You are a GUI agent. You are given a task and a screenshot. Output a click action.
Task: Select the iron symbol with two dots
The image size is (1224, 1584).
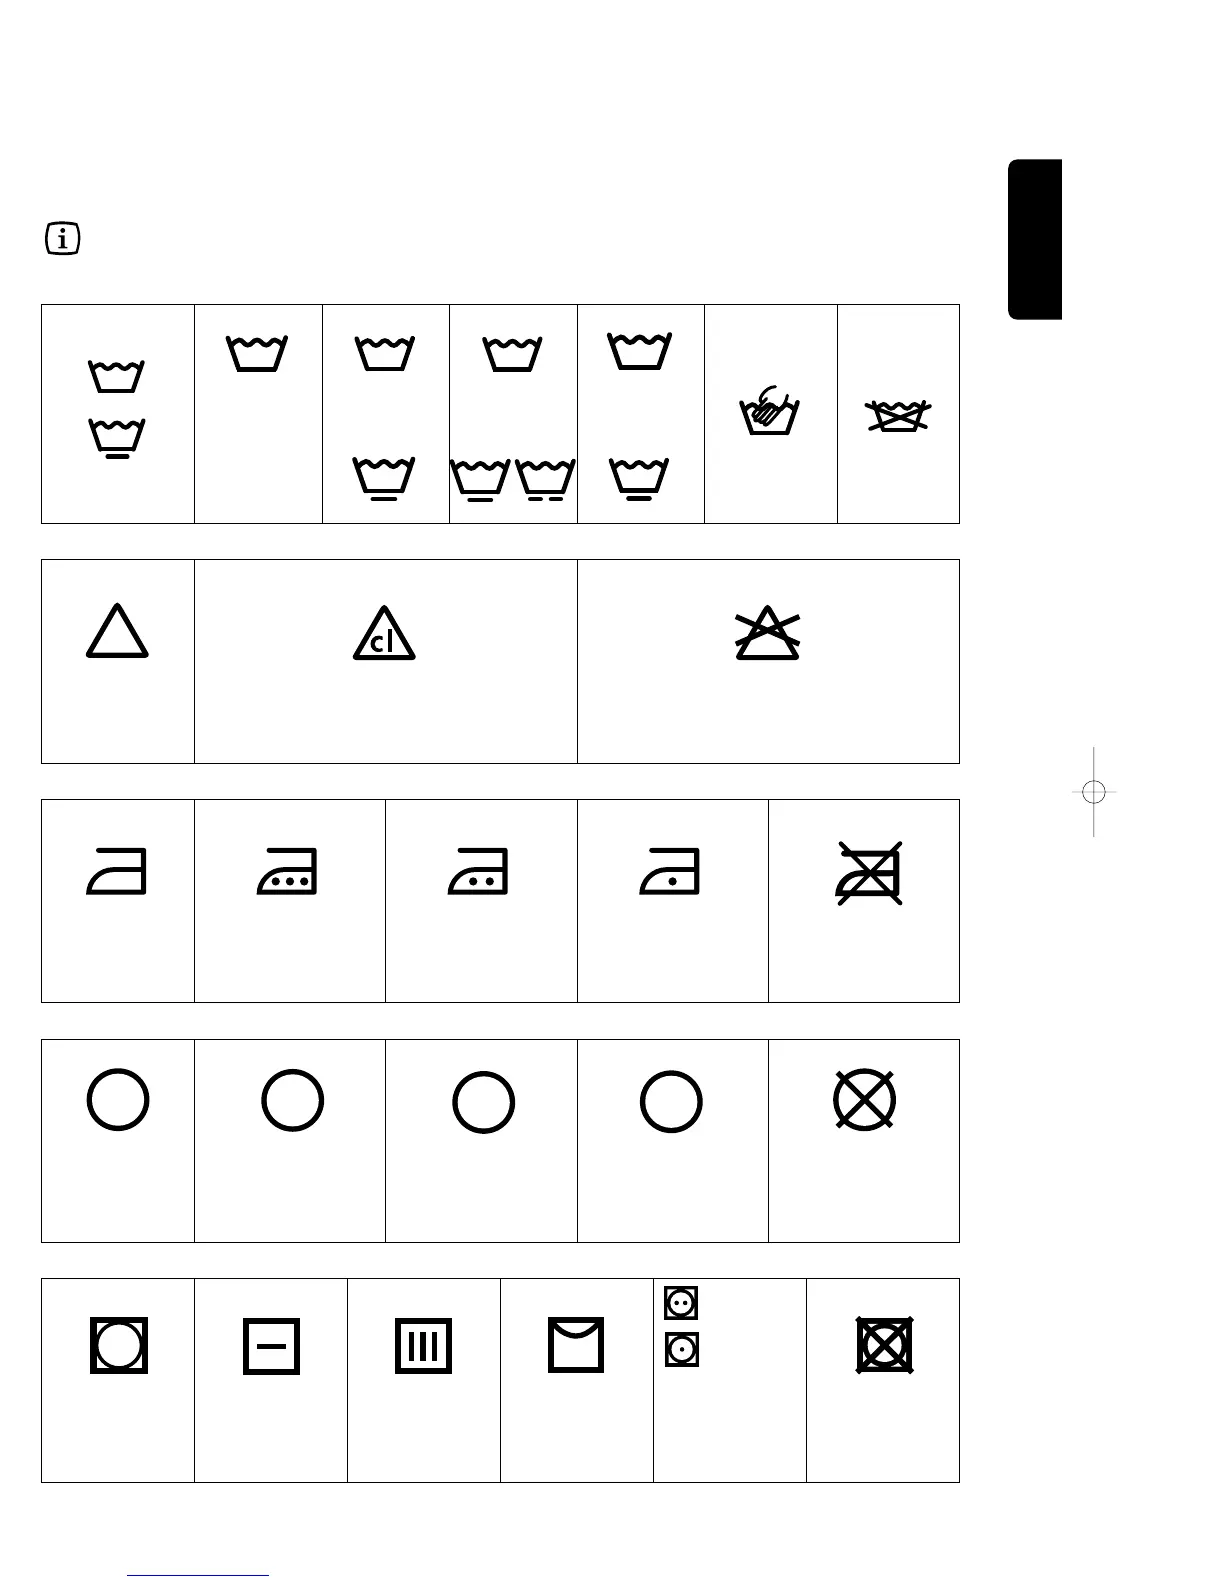click(x=479, y=871)
